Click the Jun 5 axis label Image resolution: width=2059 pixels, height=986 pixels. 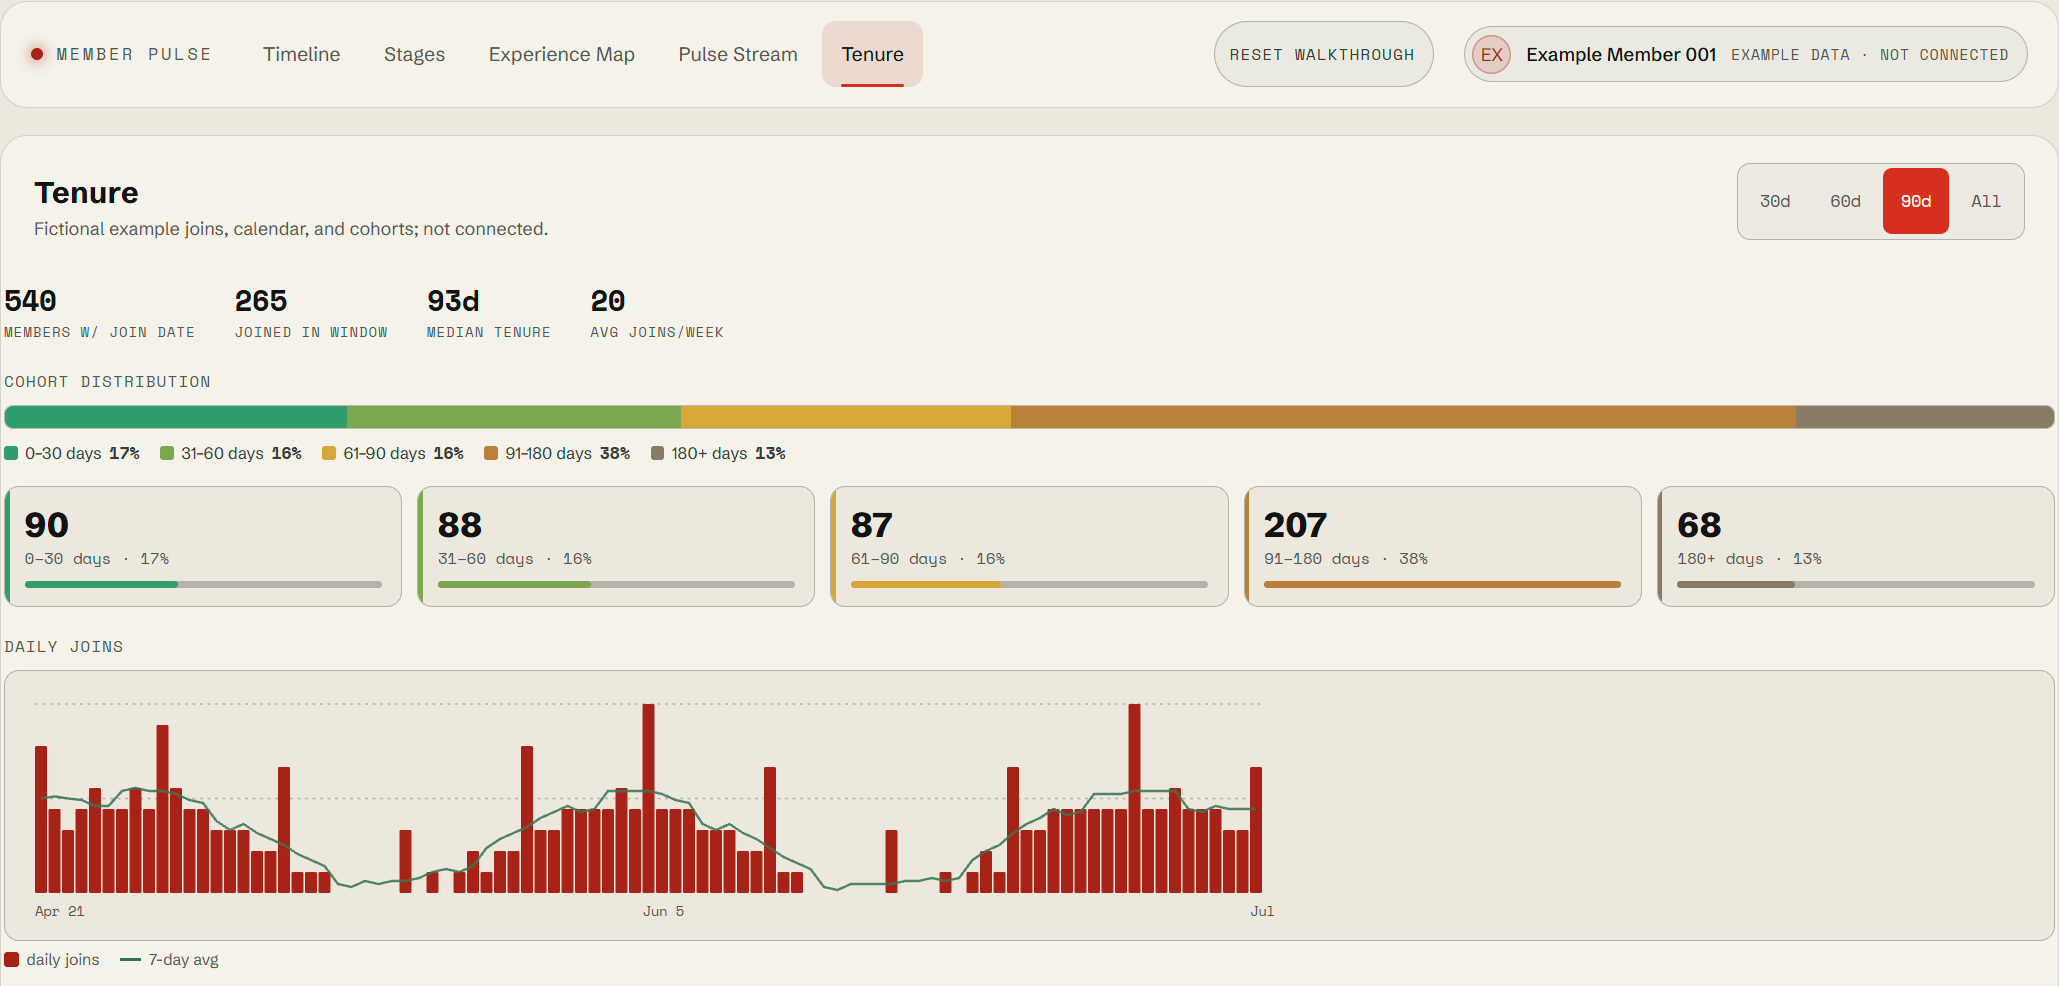[663, 911]
